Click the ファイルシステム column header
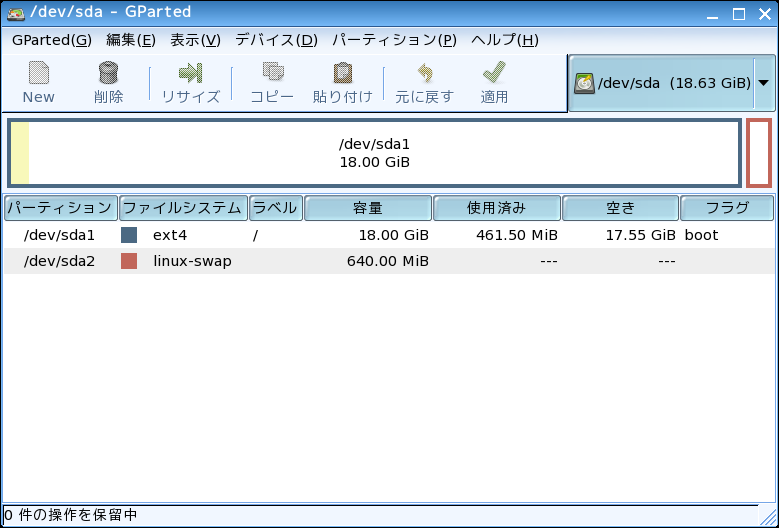779x528 pixels. tap(183, 208)
